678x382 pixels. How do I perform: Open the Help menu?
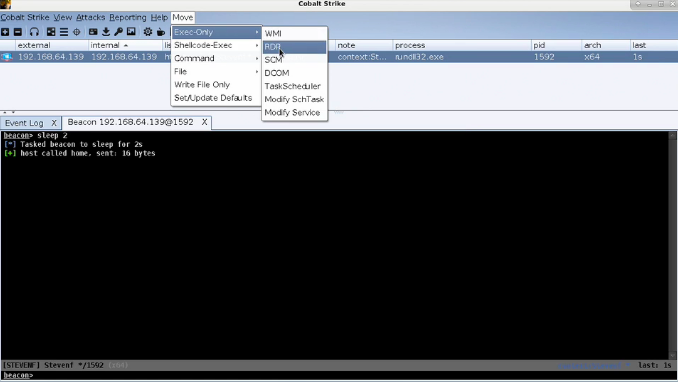pyautogui.click(x=159, y=17)
